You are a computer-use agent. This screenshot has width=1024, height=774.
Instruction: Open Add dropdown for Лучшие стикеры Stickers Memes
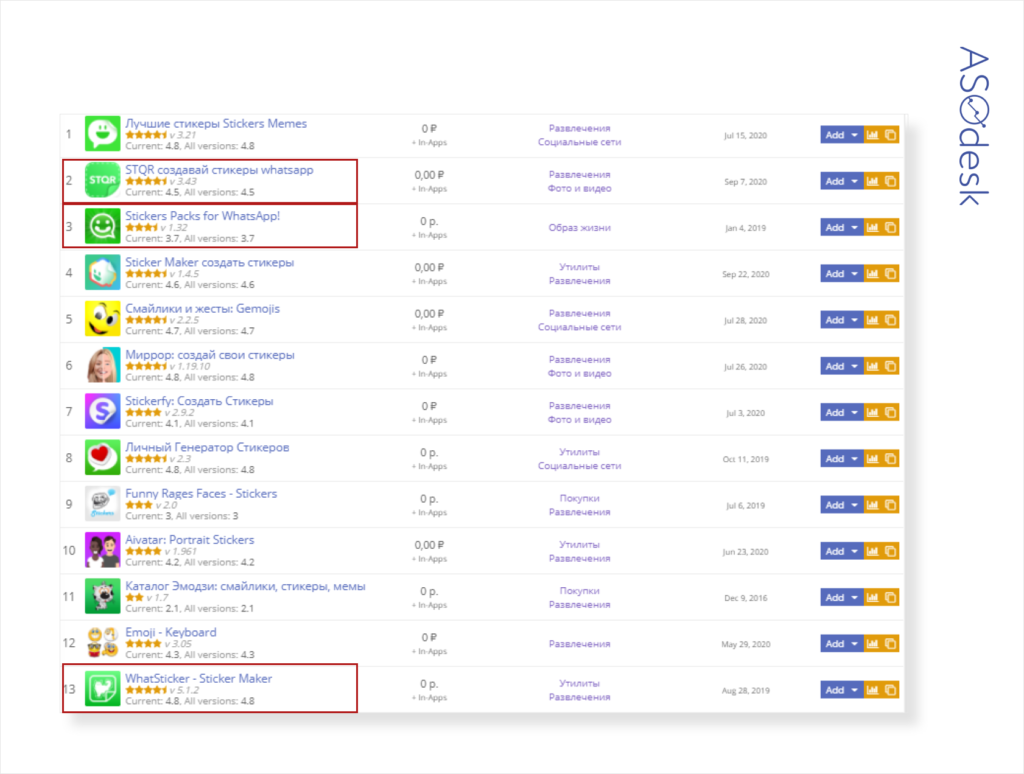(x=842, y=135)
